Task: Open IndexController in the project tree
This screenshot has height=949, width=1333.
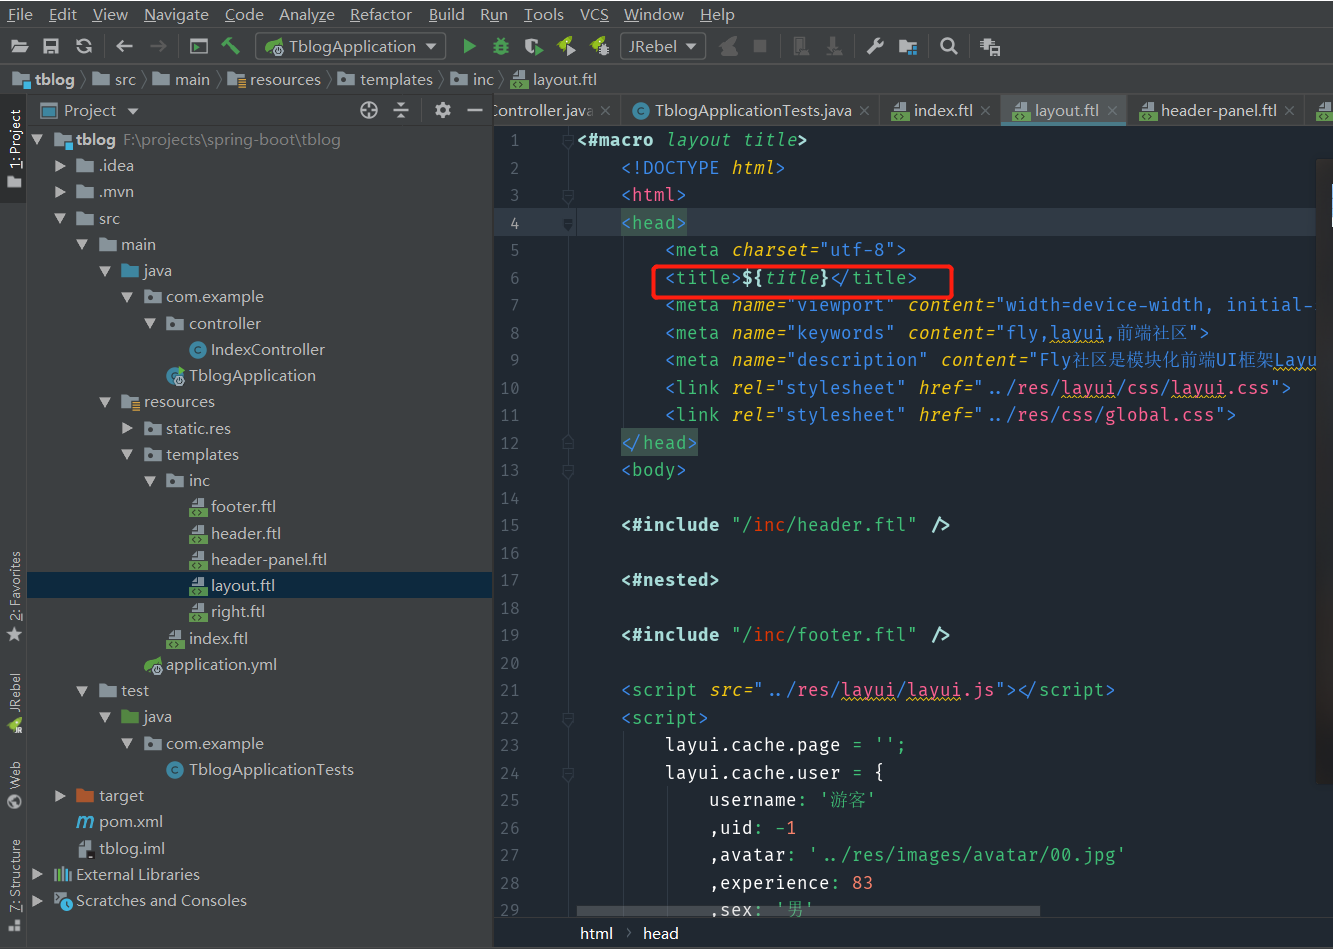Action: pos(267,350)
